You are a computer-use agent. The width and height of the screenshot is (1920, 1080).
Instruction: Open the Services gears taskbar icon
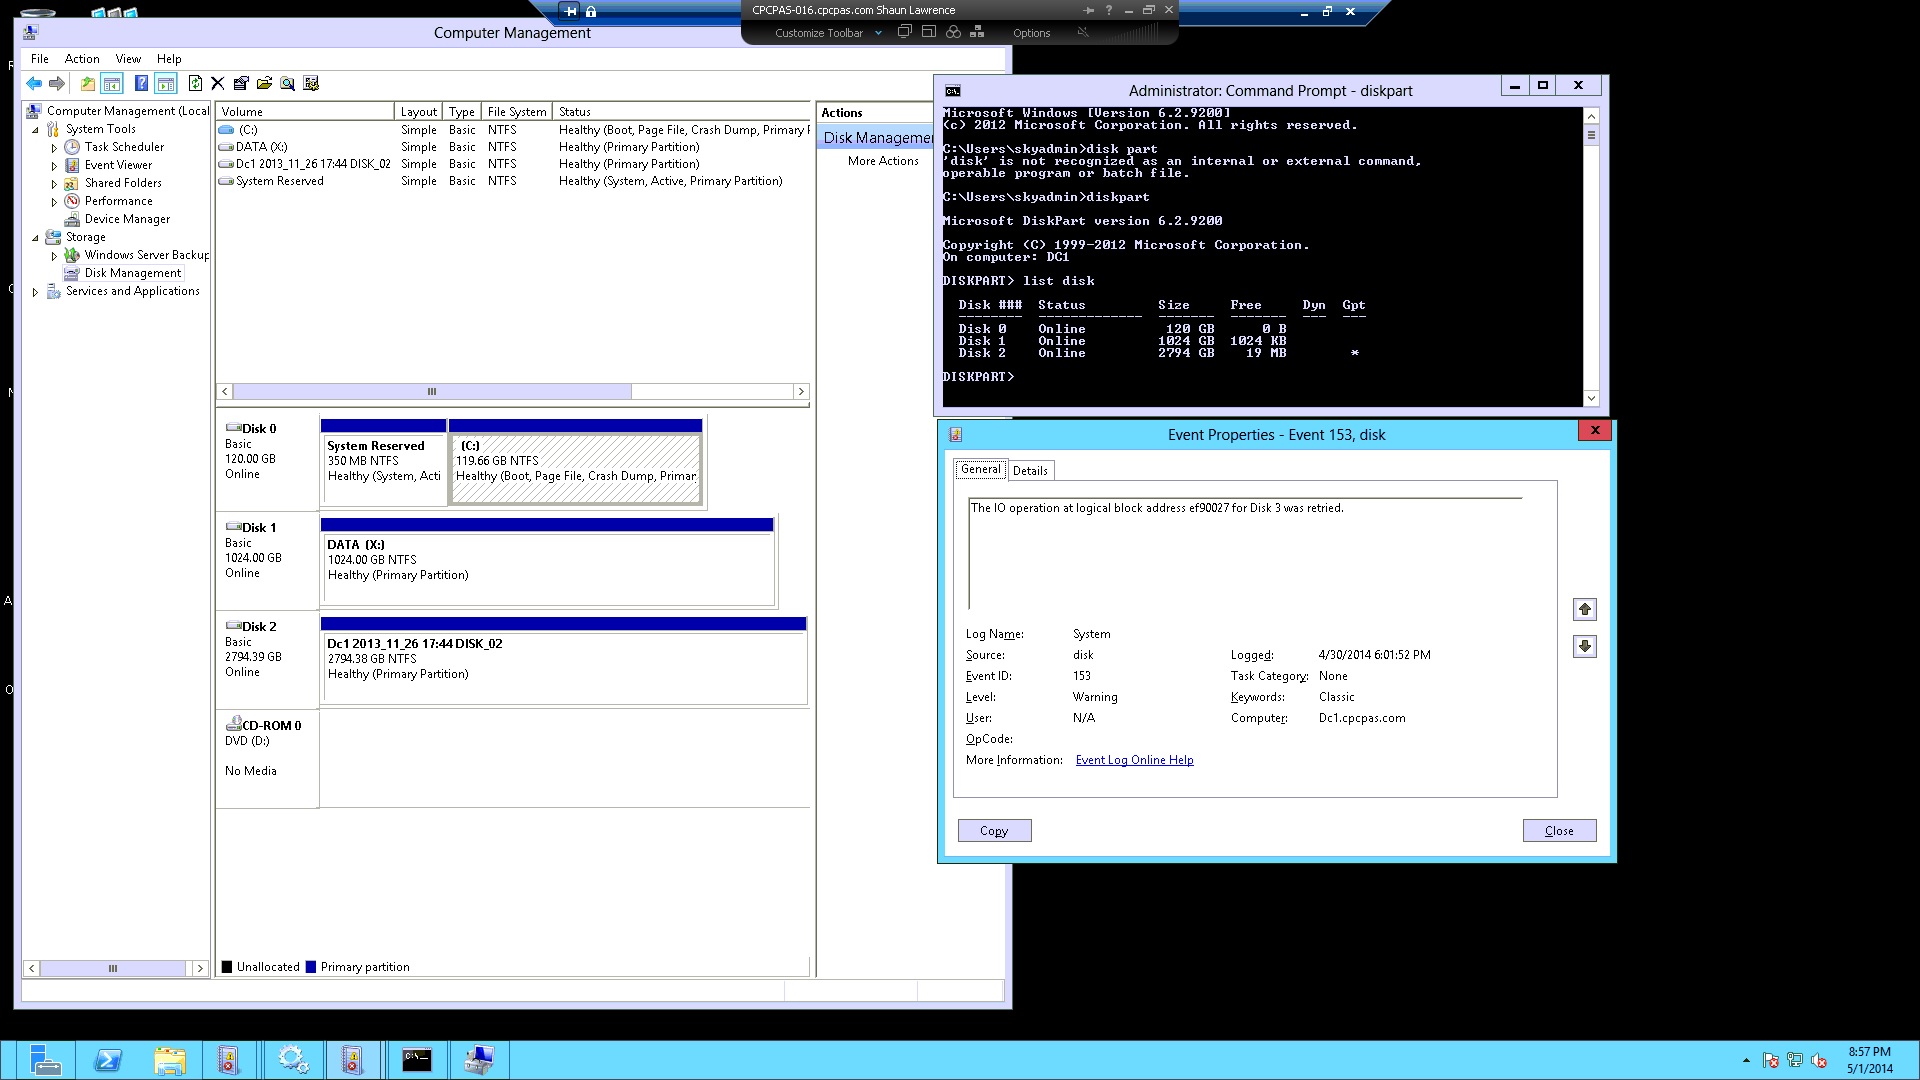pos(293,1060)
